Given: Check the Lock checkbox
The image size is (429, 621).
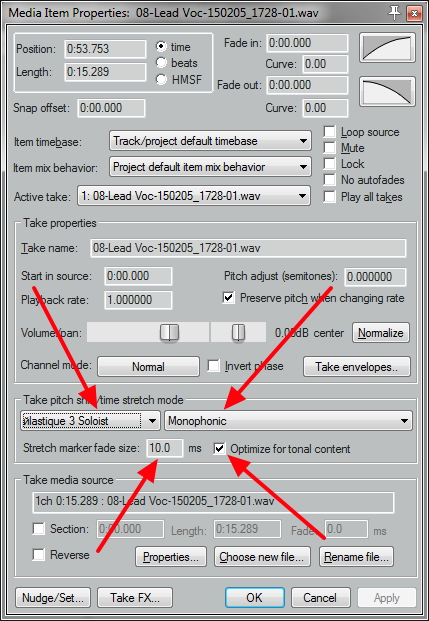Looking at the screenshot, I should coord(330,164).
